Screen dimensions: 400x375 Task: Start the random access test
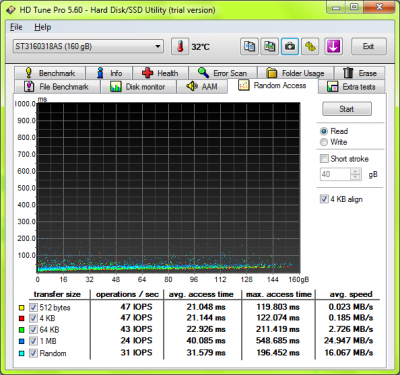(347, 109)
